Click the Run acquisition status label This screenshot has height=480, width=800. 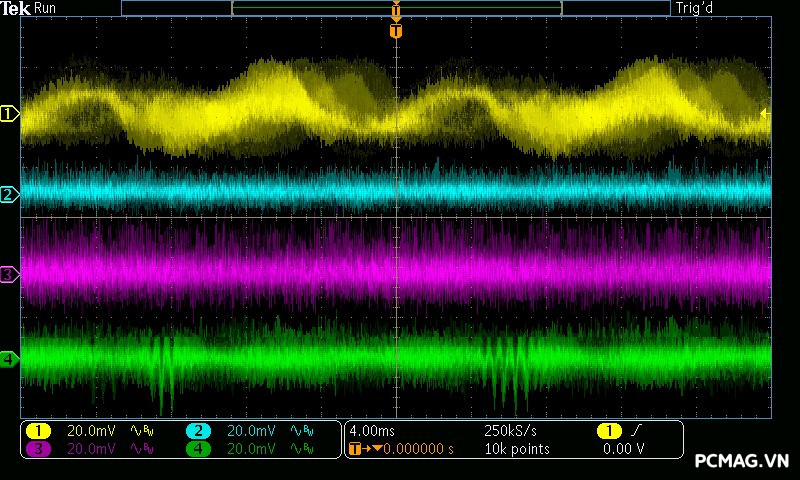coord(46,8)
